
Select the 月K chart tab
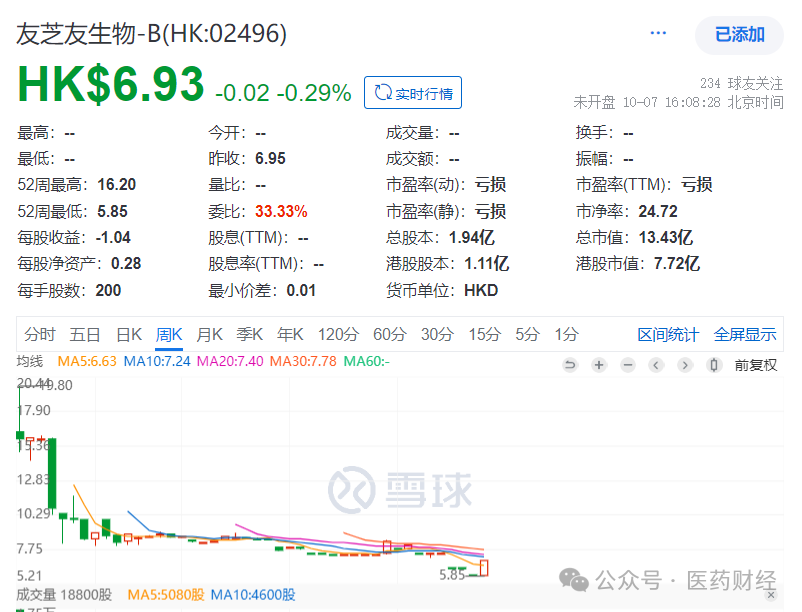209,334
